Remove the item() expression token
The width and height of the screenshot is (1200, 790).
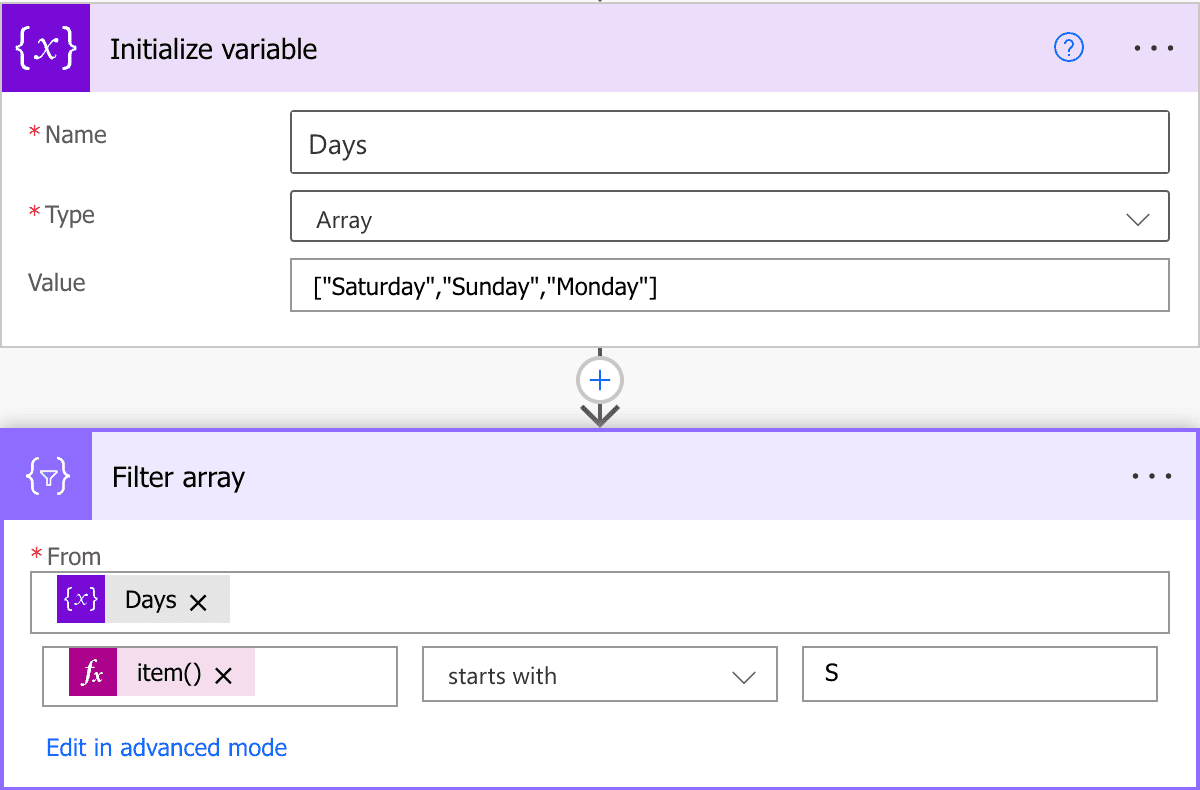pyautogui.click(x=223, y=676)
